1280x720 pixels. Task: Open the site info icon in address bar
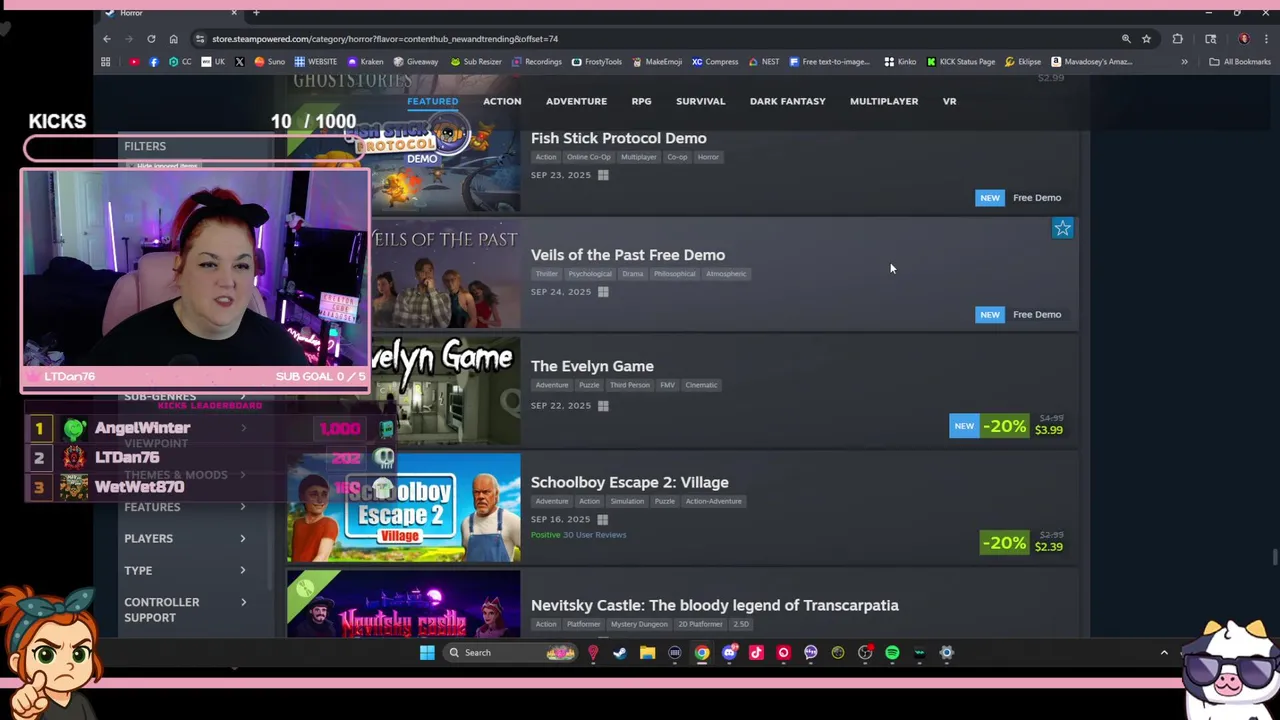[200, 39]
